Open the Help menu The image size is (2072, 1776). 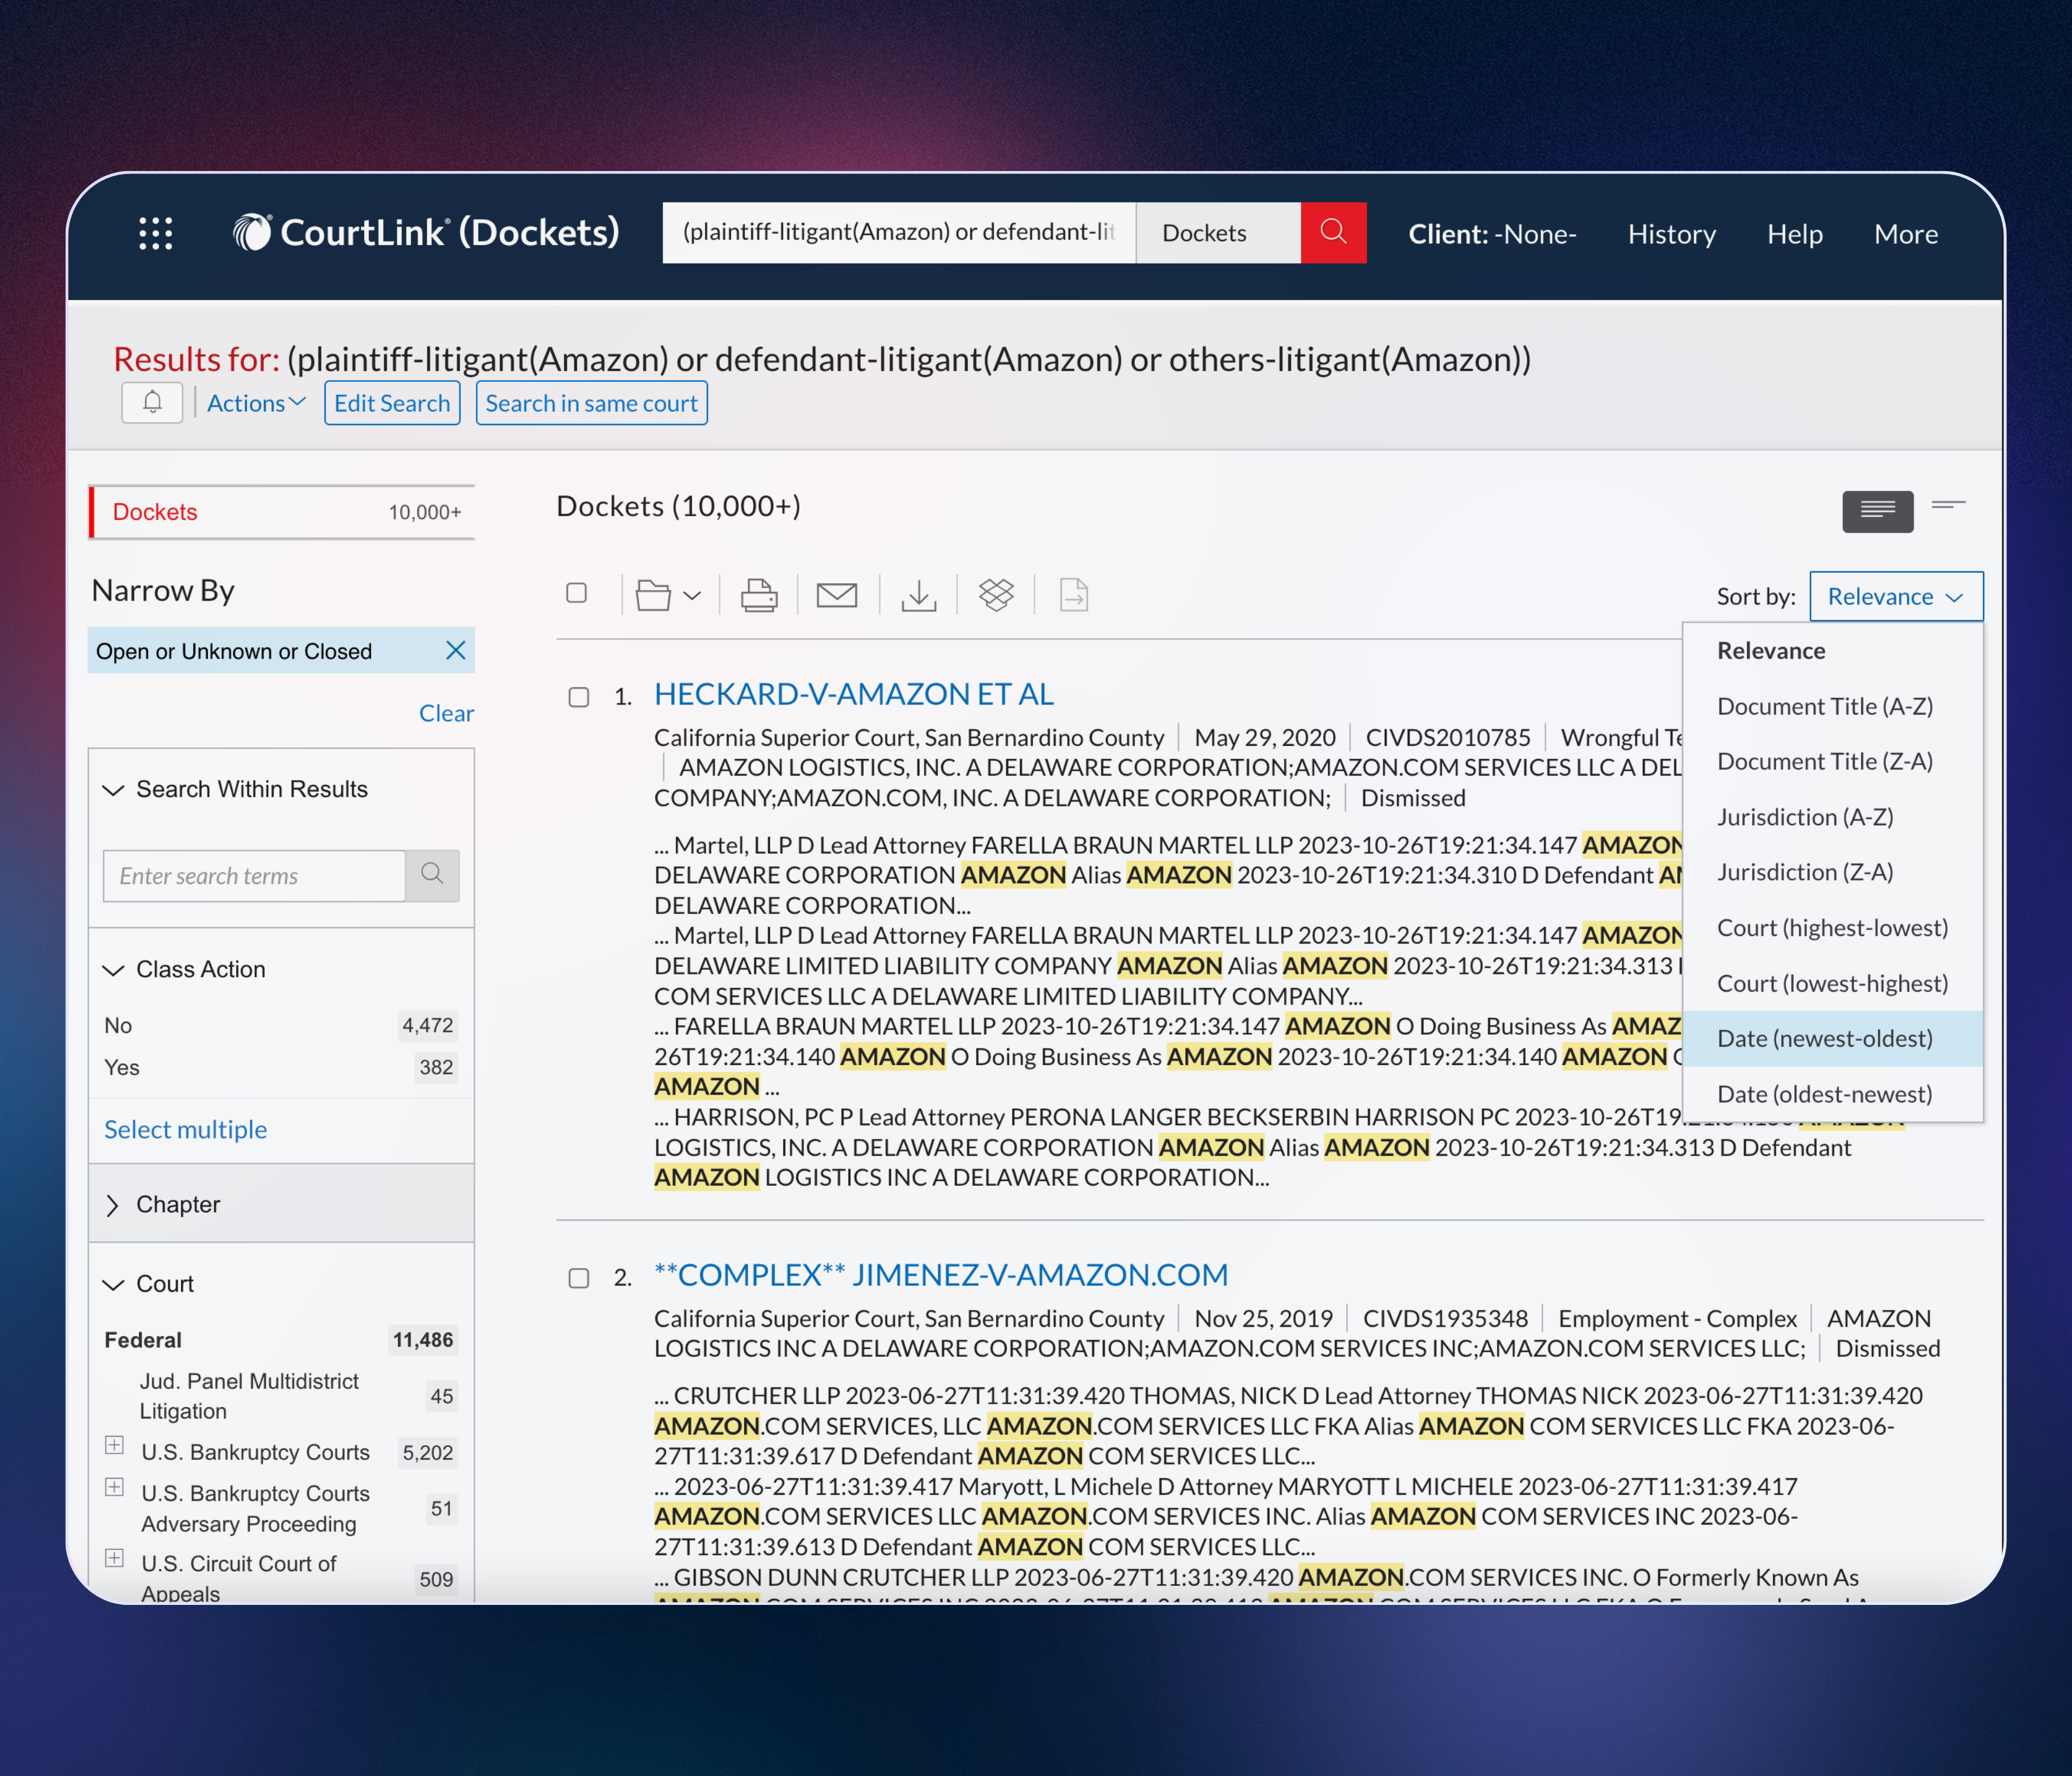tap(1794, 234)
